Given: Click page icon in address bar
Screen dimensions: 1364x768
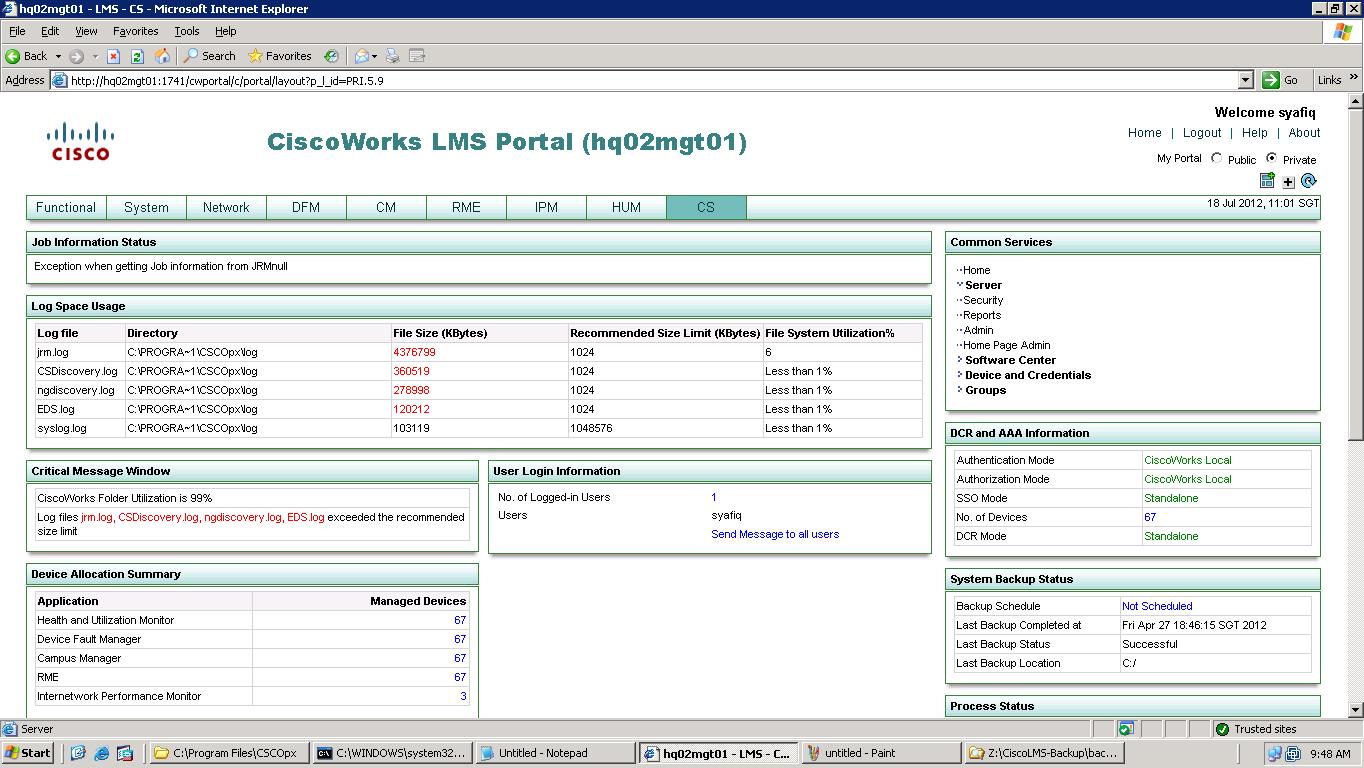Looking at the screenshot, I should pos(60,81).
